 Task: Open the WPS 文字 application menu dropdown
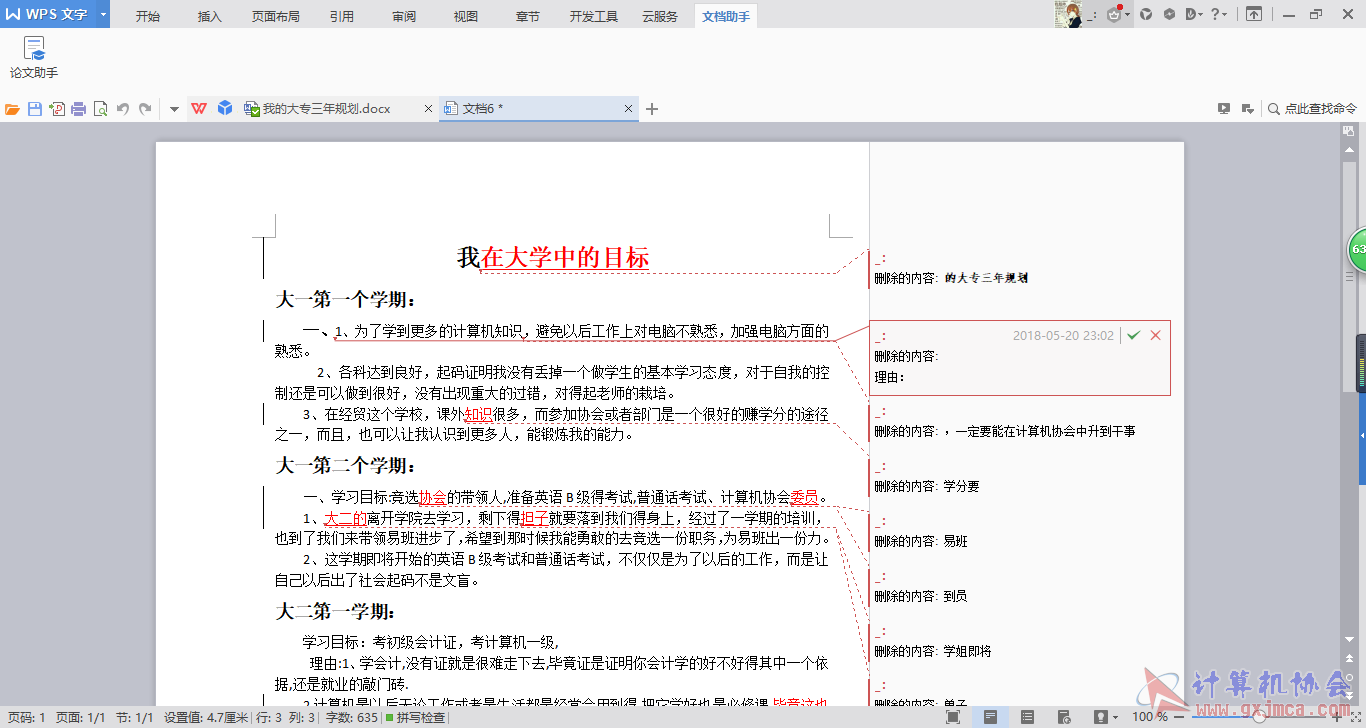[103, 15]
